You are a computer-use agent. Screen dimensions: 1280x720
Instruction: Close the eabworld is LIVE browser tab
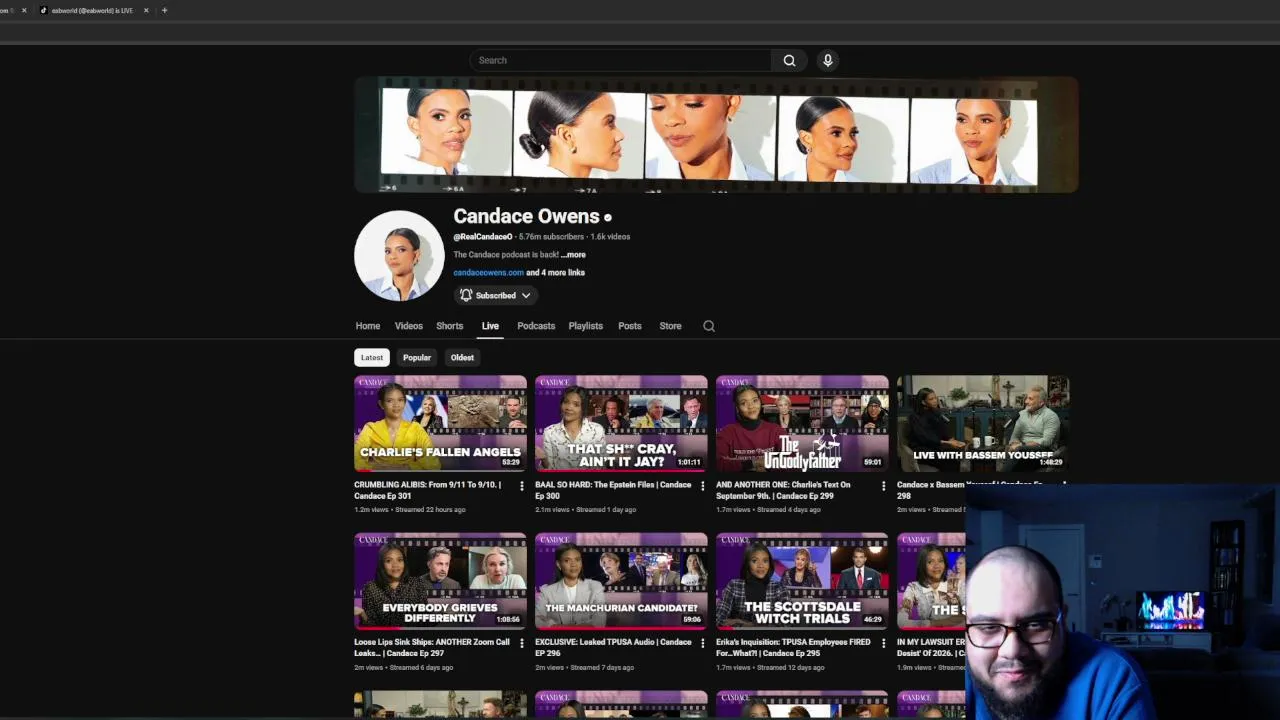146,10
